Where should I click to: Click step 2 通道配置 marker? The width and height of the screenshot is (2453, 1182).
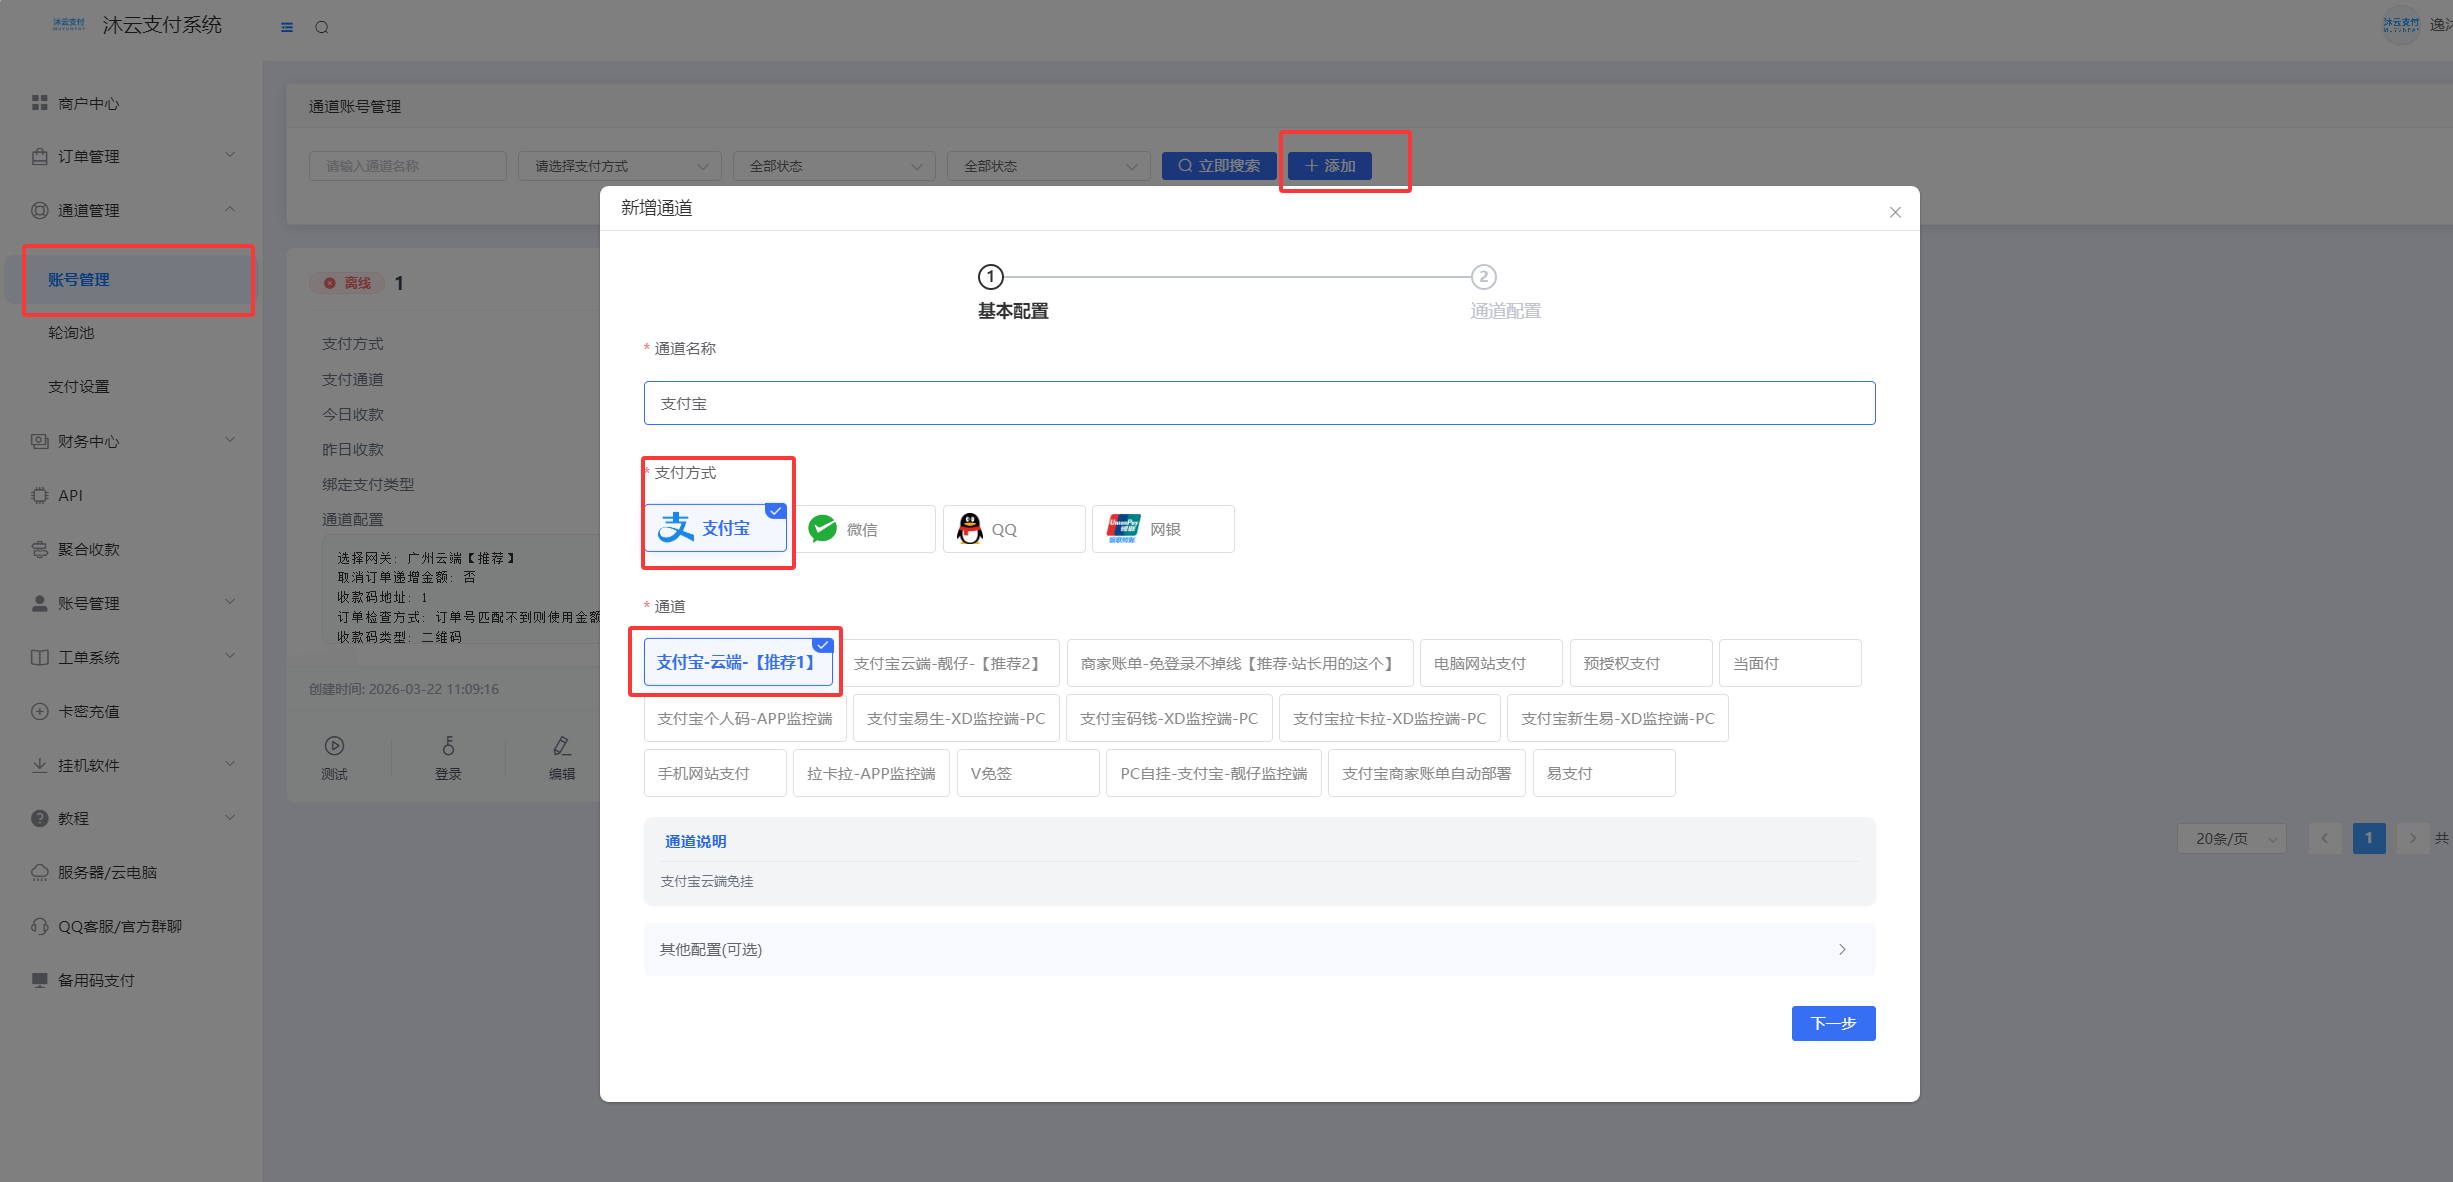(x=1483, y=277)
